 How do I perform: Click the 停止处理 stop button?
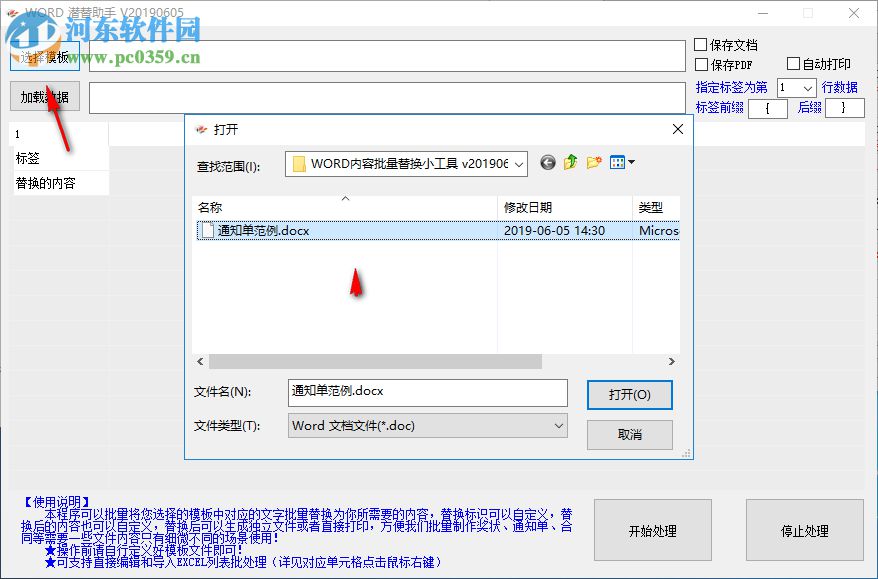click(804, 530)
